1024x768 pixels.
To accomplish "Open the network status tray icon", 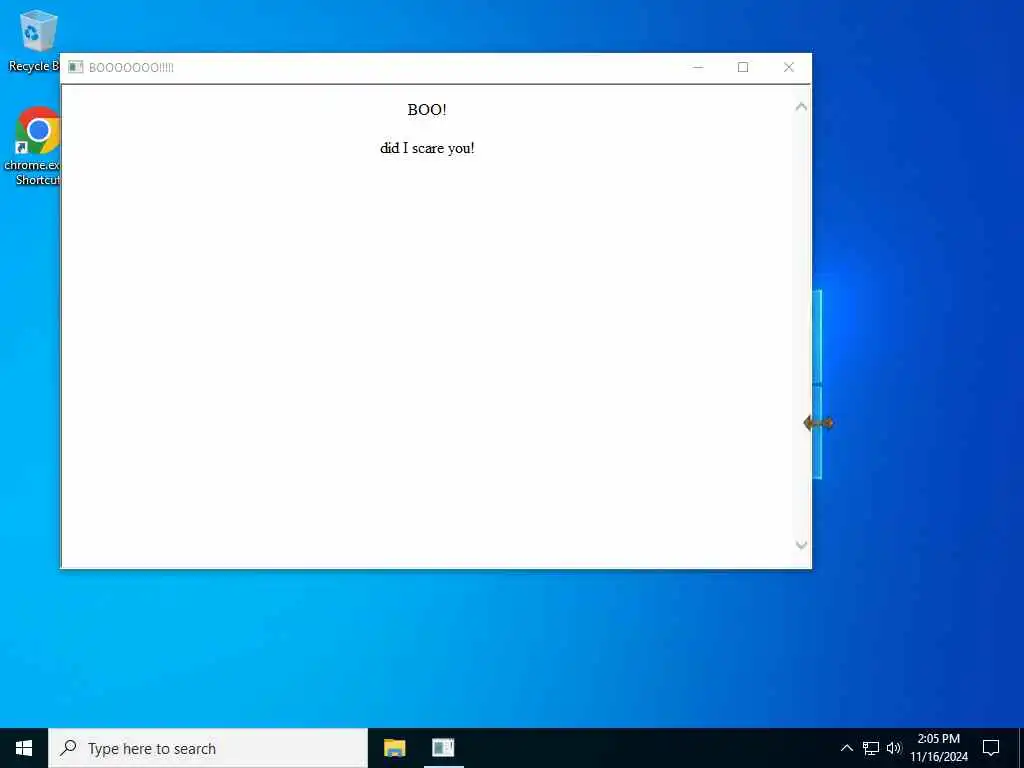I will tap(871, 748).
